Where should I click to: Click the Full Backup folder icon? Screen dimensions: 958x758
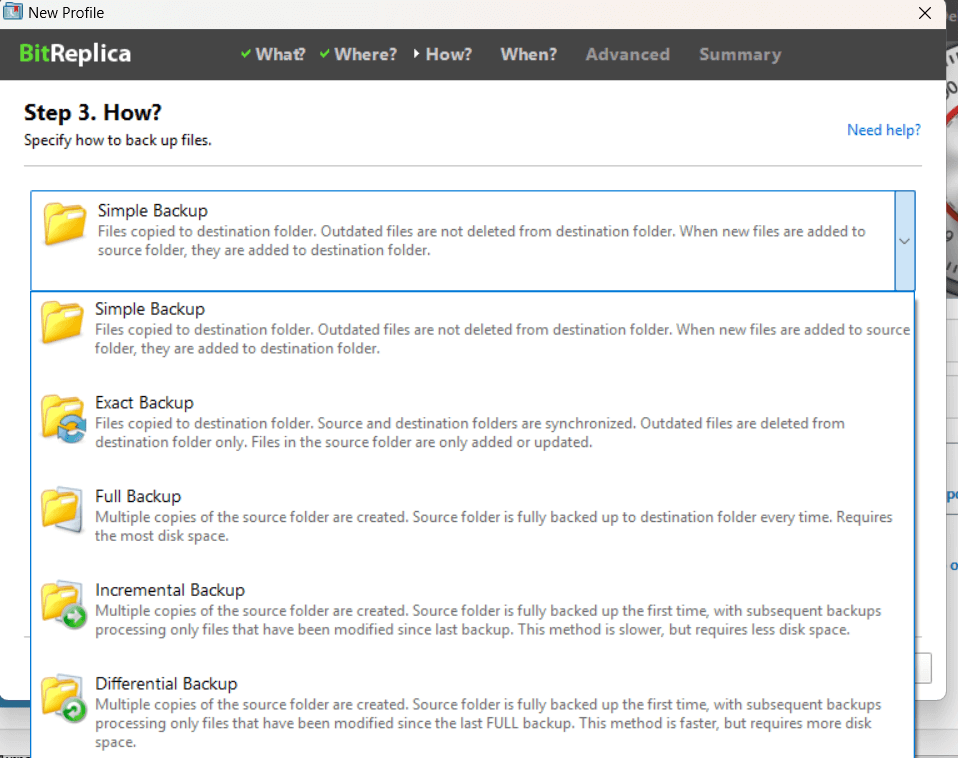[63, 509]
